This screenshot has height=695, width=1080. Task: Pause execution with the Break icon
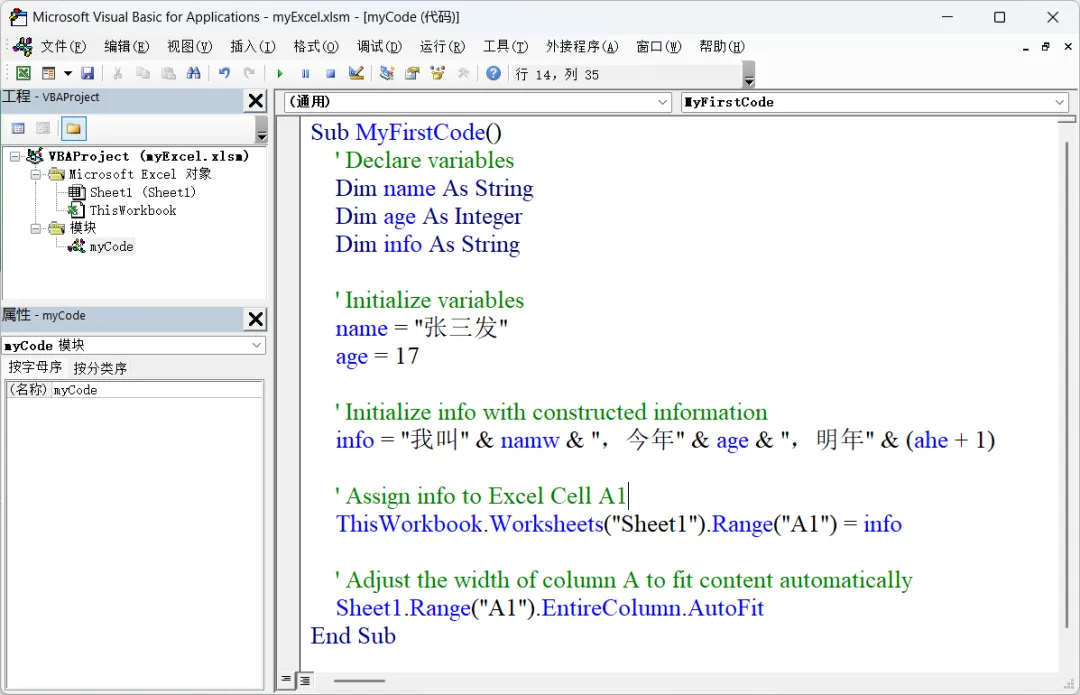305,74
